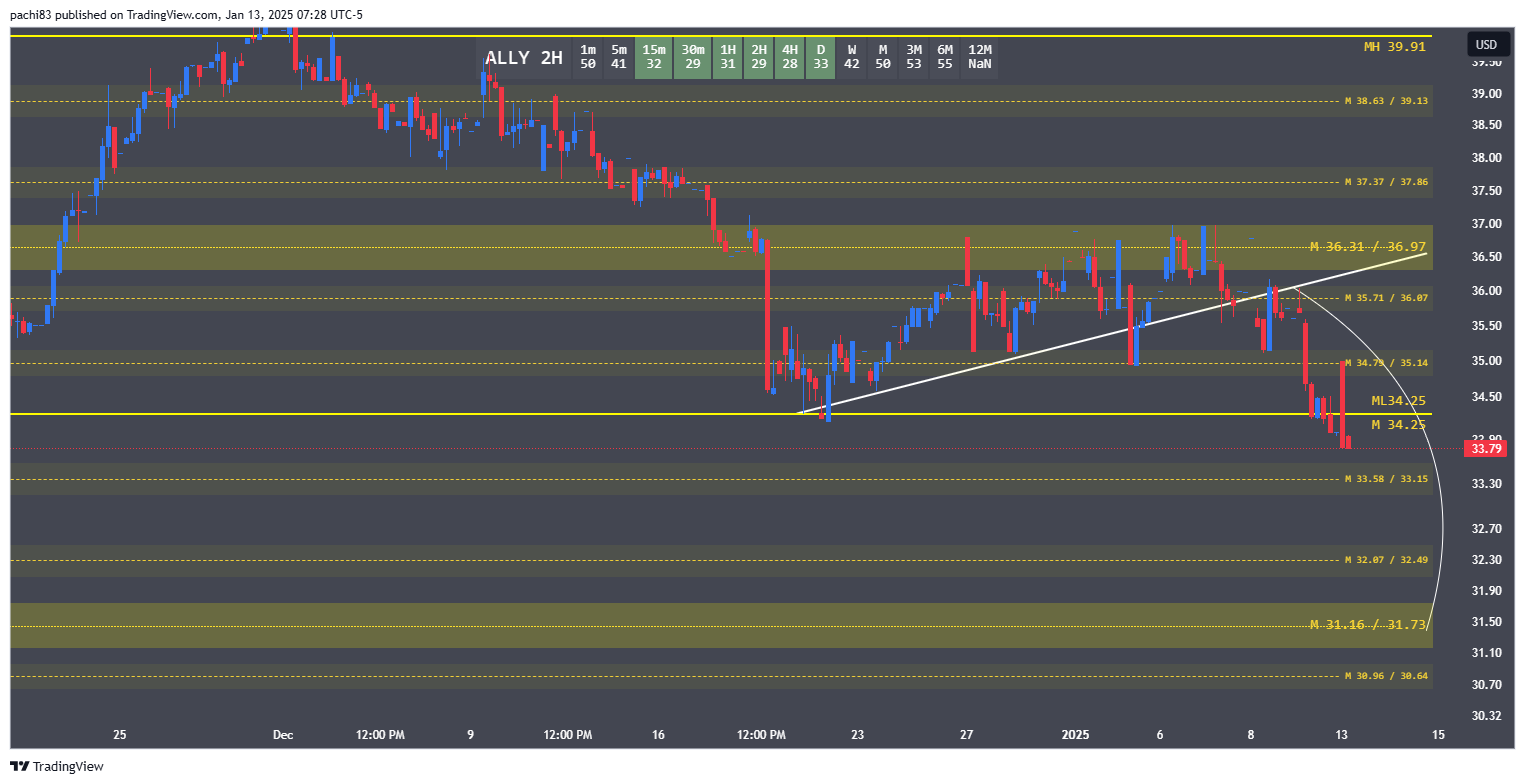Click 37.50 on the price axis
The width and height of the screenshot is (1525, 784).
point(1487,191)
